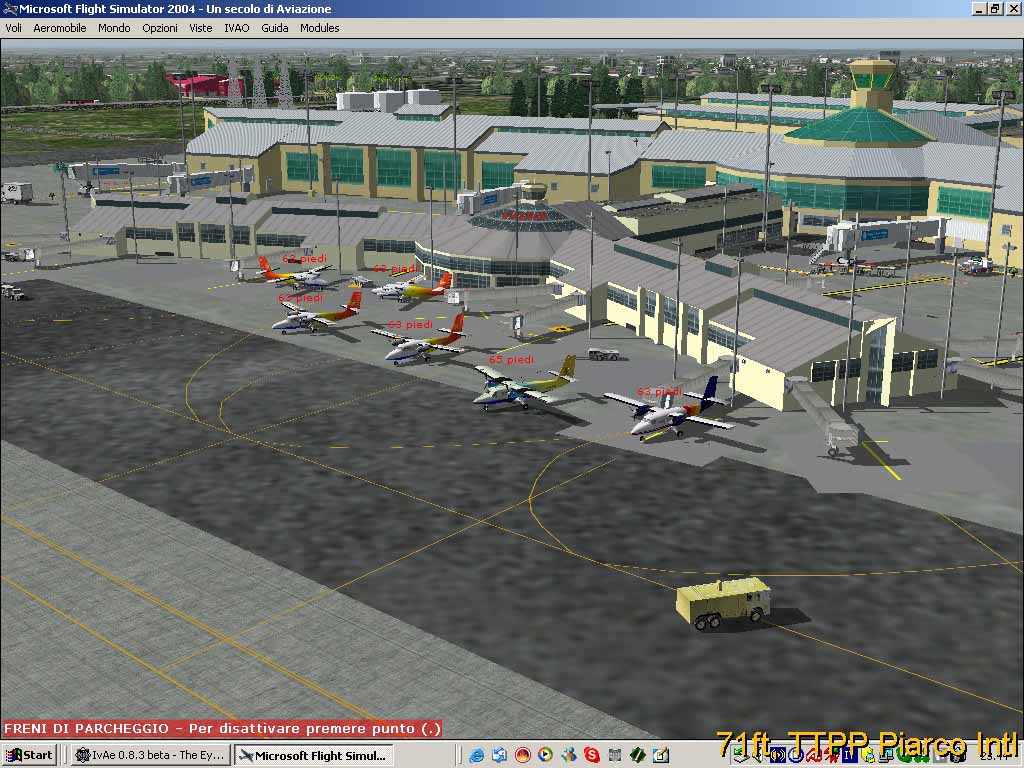This screenshot has height=768, width=1024.
Task: Open the Mondo menu
Action: pos(114,28)
